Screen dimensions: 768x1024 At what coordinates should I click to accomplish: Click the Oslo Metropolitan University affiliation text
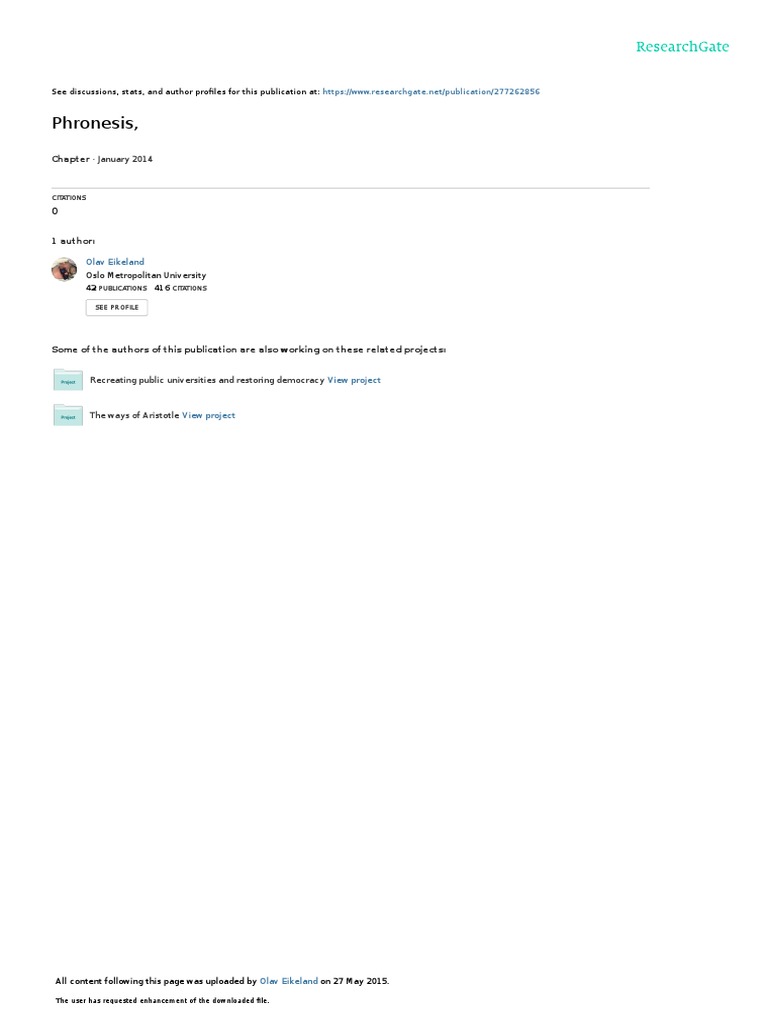pyautogui.click(x=146, y=275)
